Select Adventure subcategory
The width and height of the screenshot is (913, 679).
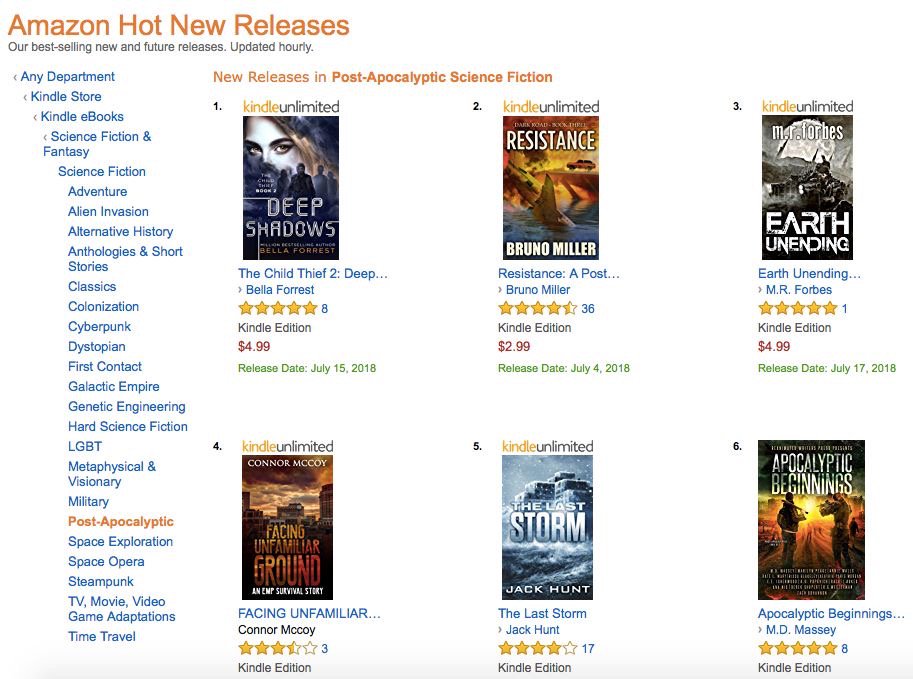[x=97, y=191]
